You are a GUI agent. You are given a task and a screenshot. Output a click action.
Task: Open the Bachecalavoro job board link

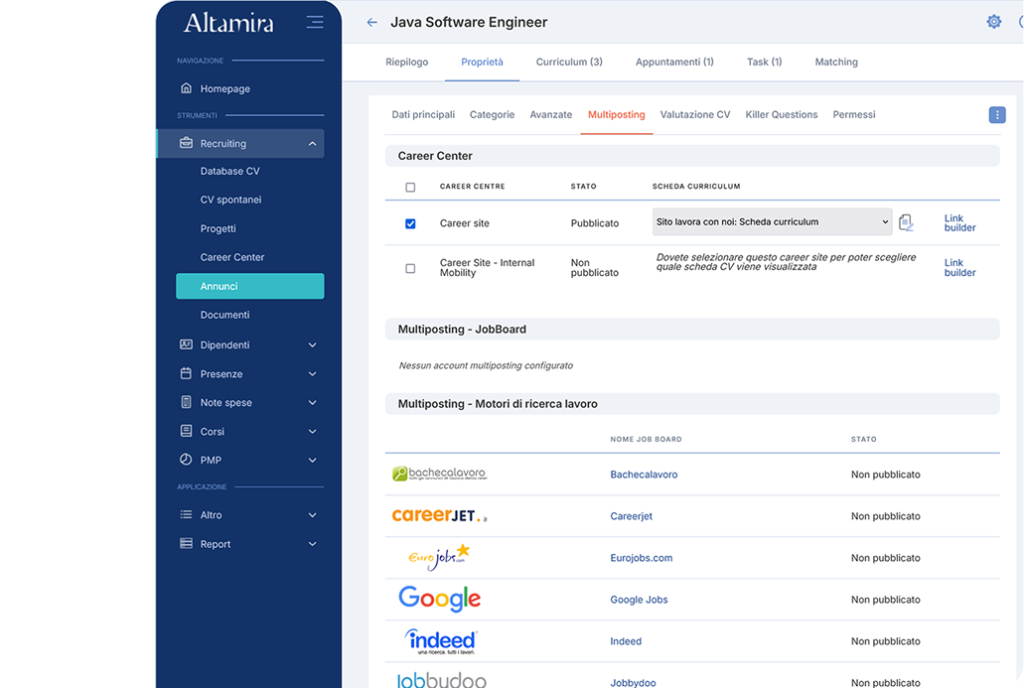[643, 474]
